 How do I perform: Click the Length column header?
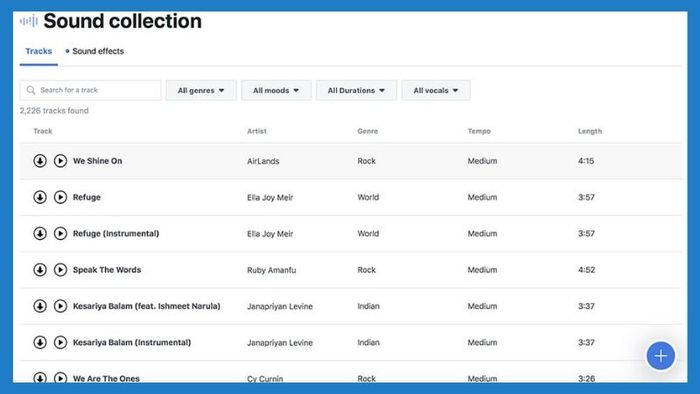590,131
